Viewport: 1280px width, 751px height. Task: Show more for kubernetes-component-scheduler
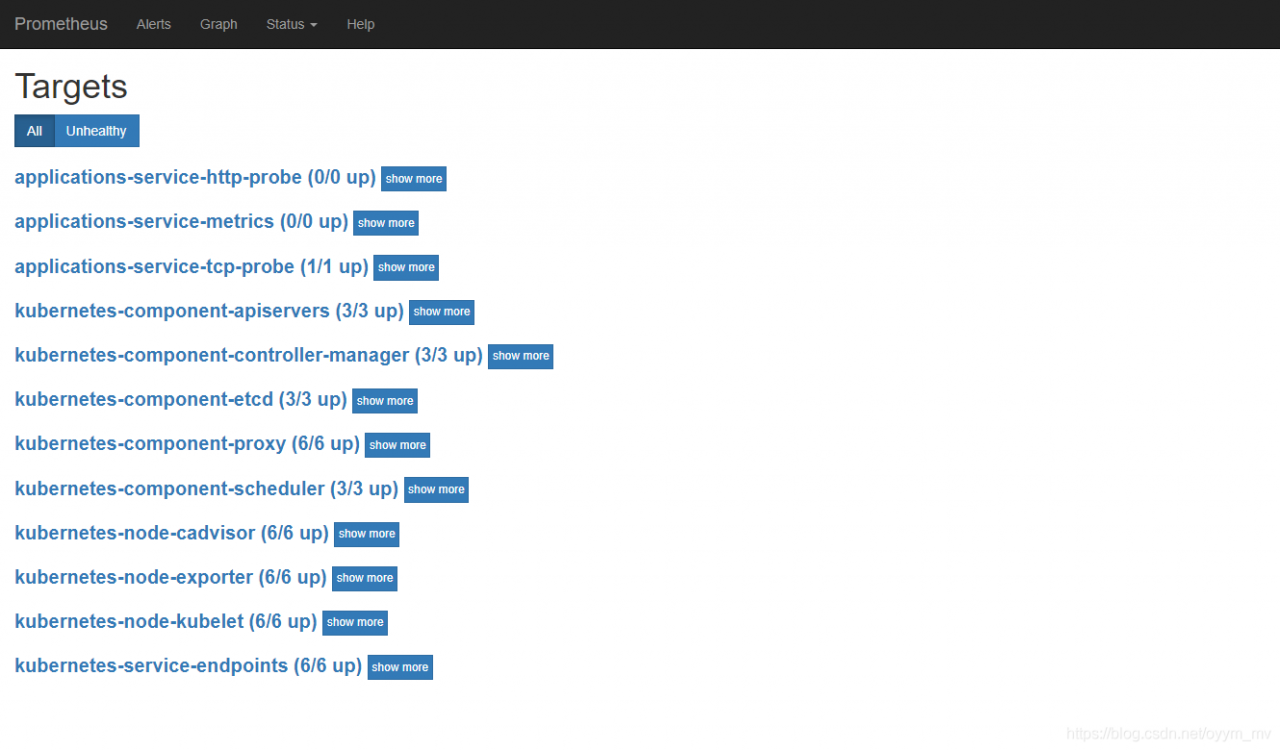436,490
